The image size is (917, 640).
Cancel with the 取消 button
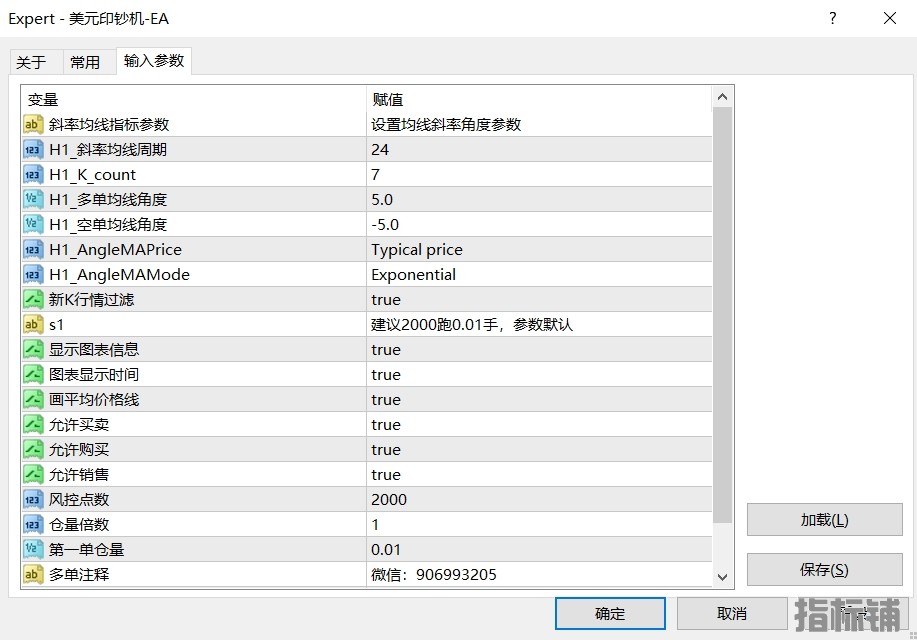click(732, 614)
